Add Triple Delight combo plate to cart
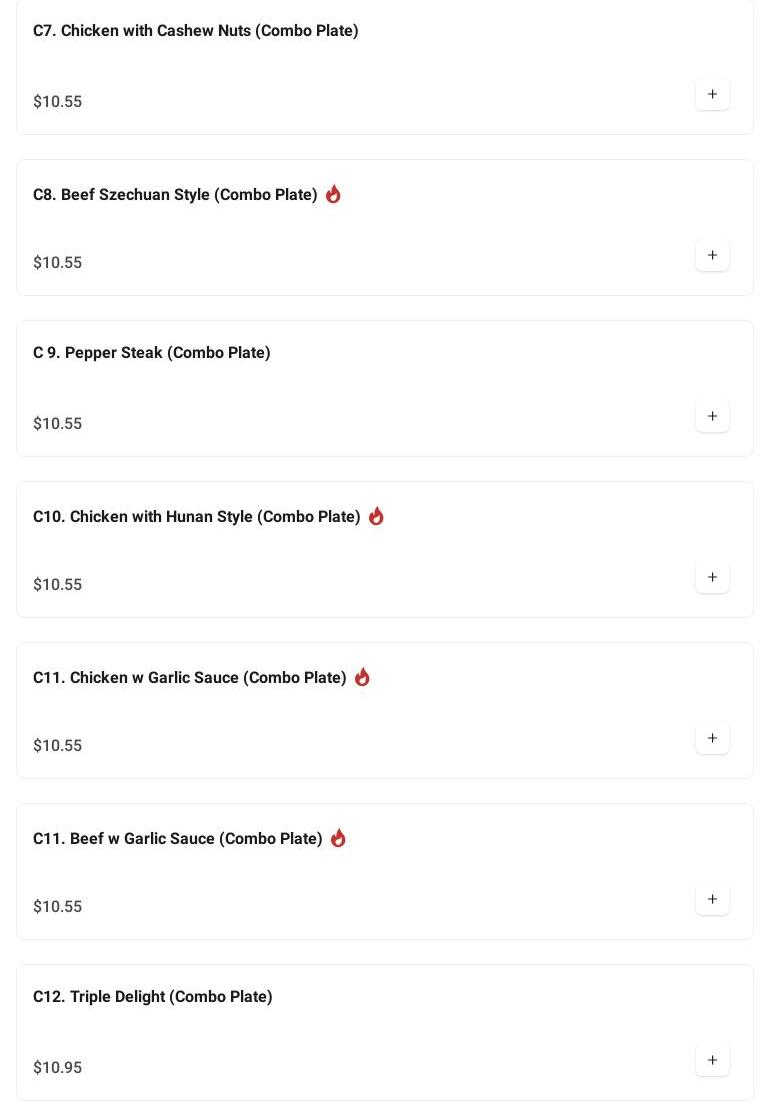770x1103 pixels. [x=712, y=1060]
